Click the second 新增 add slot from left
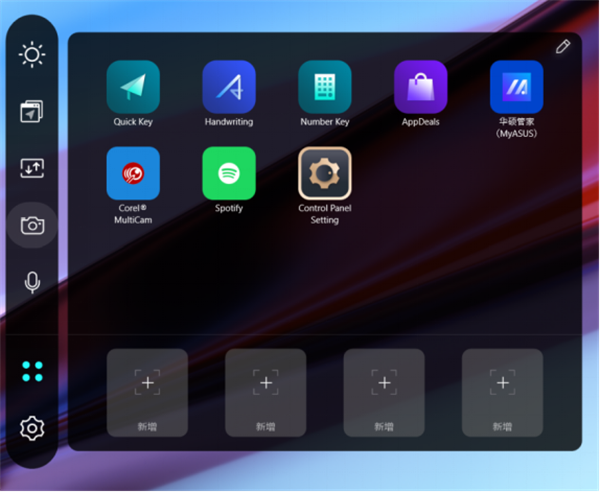Viewport: 600px width, 492px height. [x=265, y=392]
